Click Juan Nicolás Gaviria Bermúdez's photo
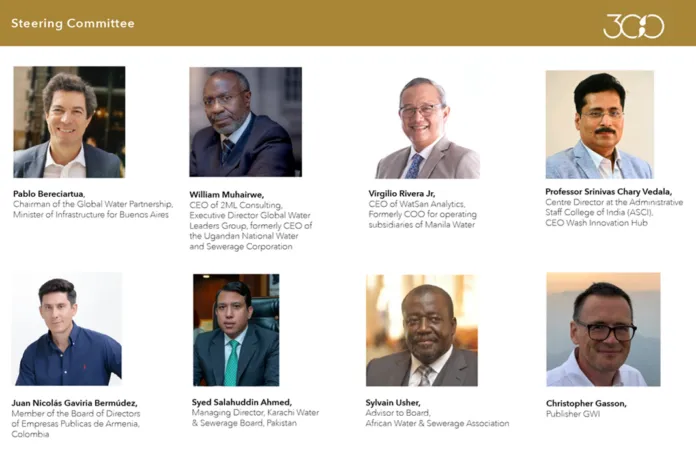This screenshot has height=464, width=696. (x=67, y=329)
